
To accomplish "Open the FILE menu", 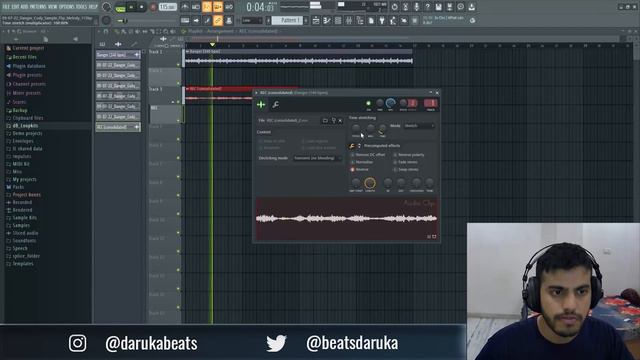I will click(x=6, y=7).
